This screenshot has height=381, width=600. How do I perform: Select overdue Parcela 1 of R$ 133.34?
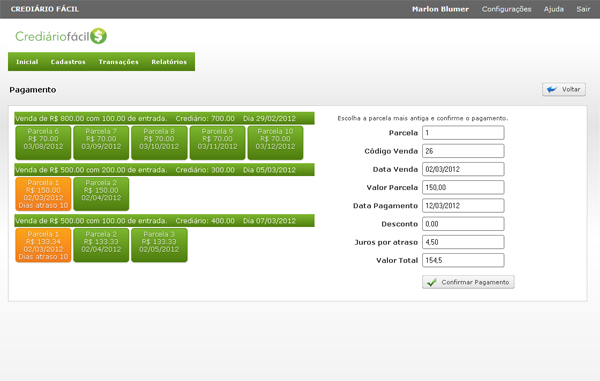pos(43,245)
